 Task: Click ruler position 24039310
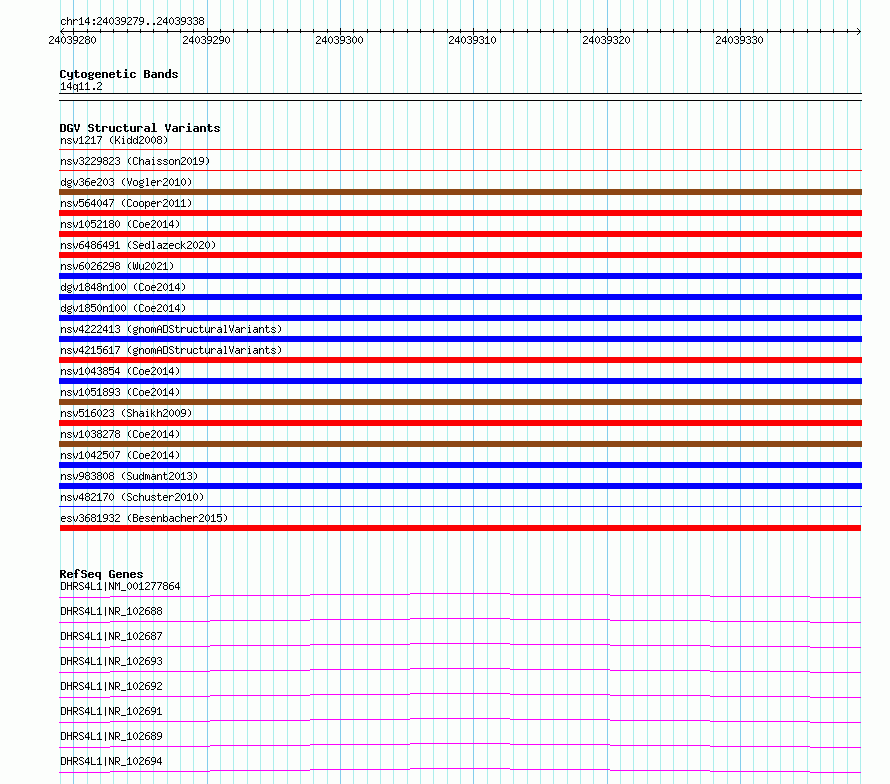tap(472, 40)
